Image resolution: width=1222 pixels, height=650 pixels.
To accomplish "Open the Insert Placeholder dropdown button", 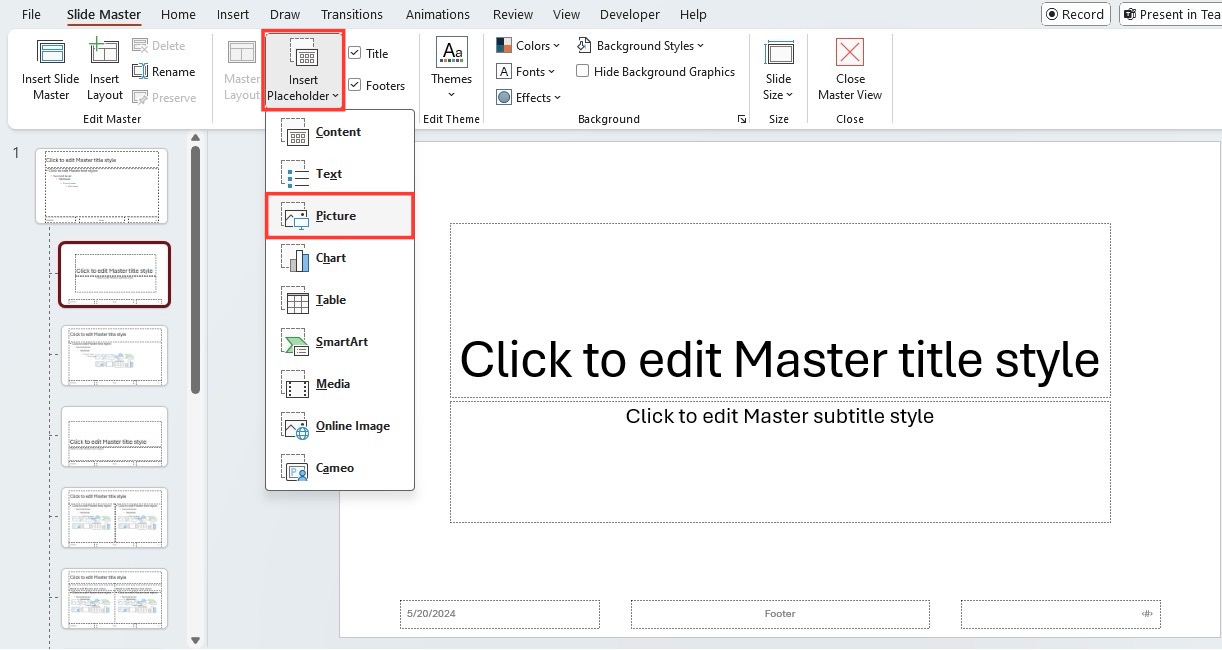I will coord(304,70).
